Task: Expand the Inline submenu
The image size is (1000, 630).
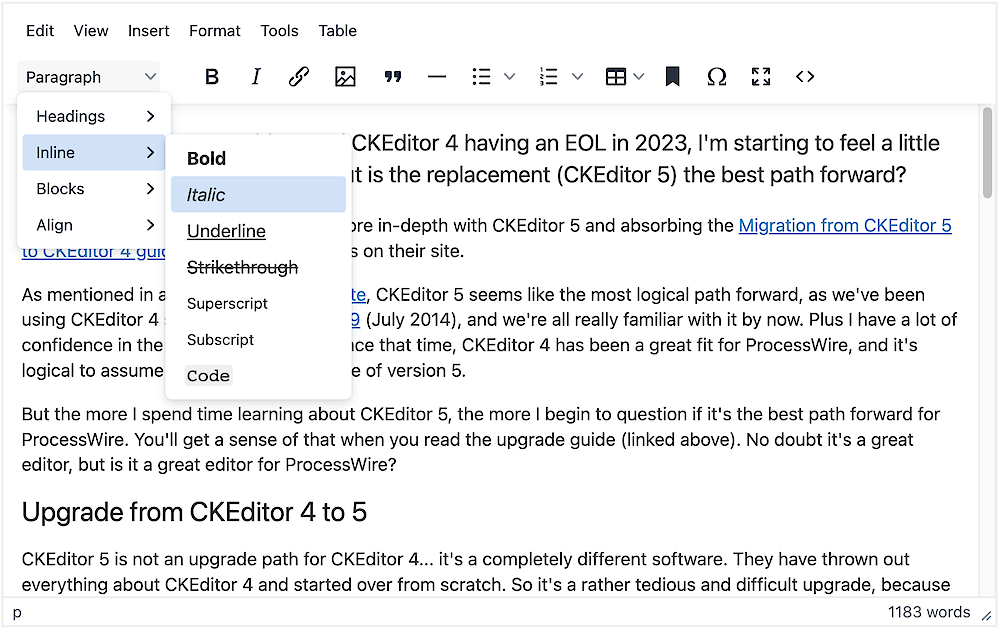Action: (x=94, y=153)
